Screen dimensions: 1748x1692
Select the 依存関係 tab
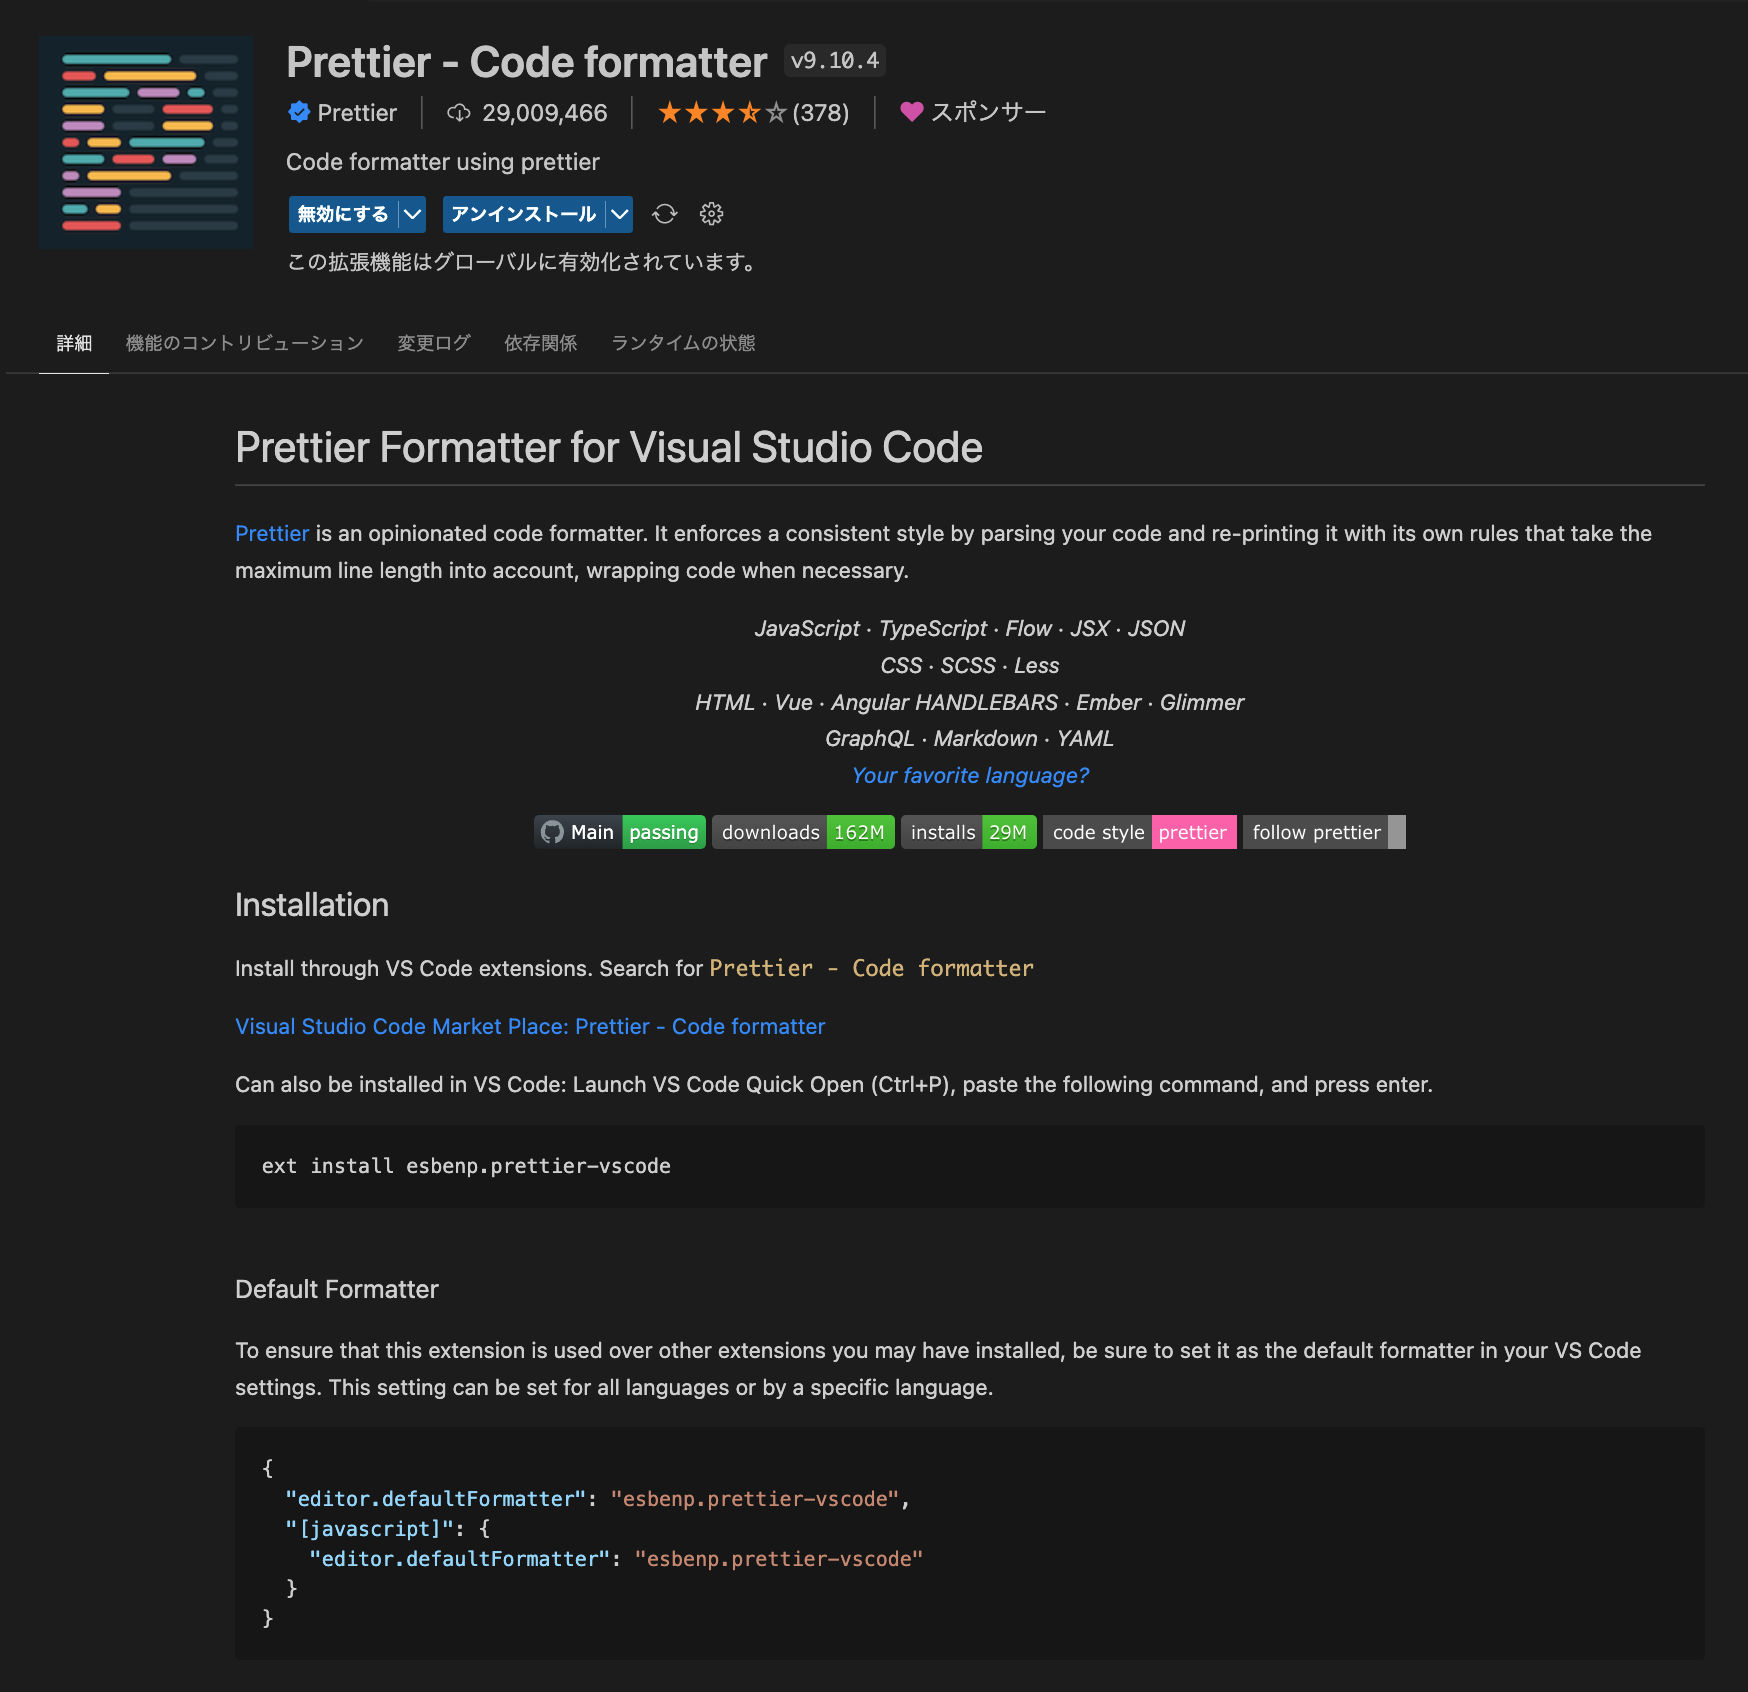coord(540,343)
